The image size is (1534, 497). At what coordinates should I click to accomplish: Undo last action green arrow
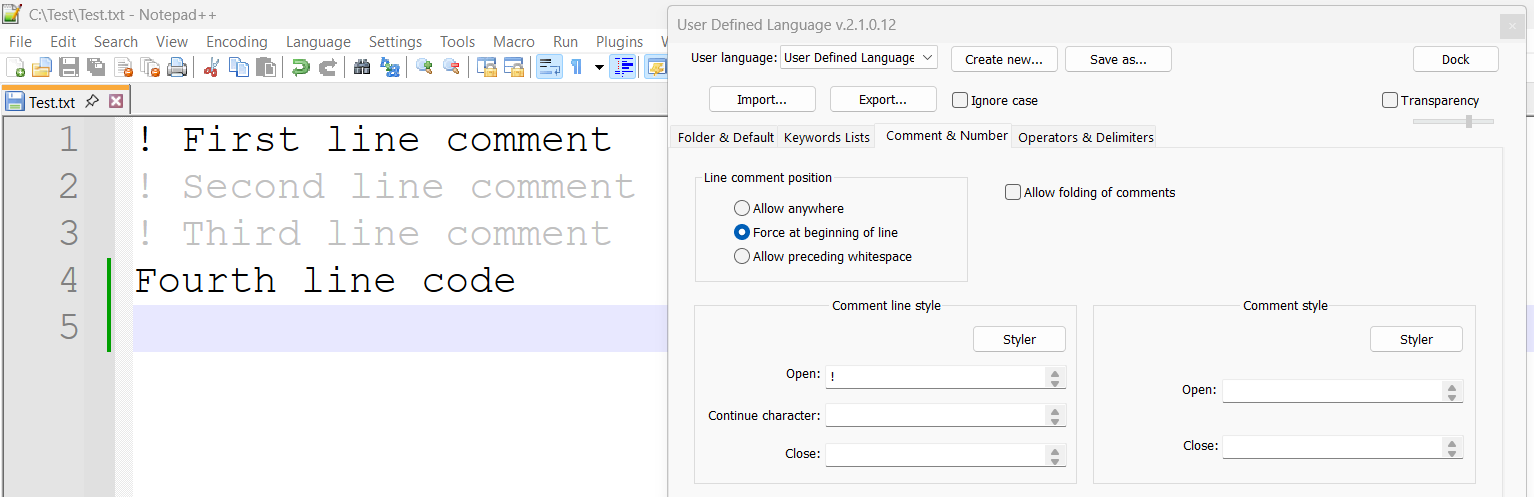click(300, 68)
